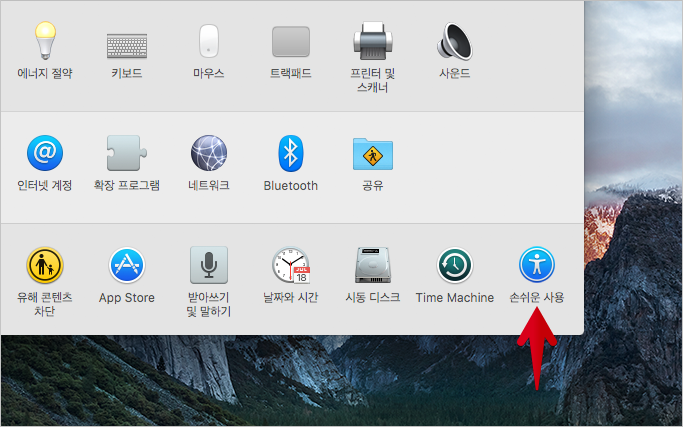The height and width of the screenshot is (427, 683).
Task: Click the Time Machine text label
Action: coord(455,298)
